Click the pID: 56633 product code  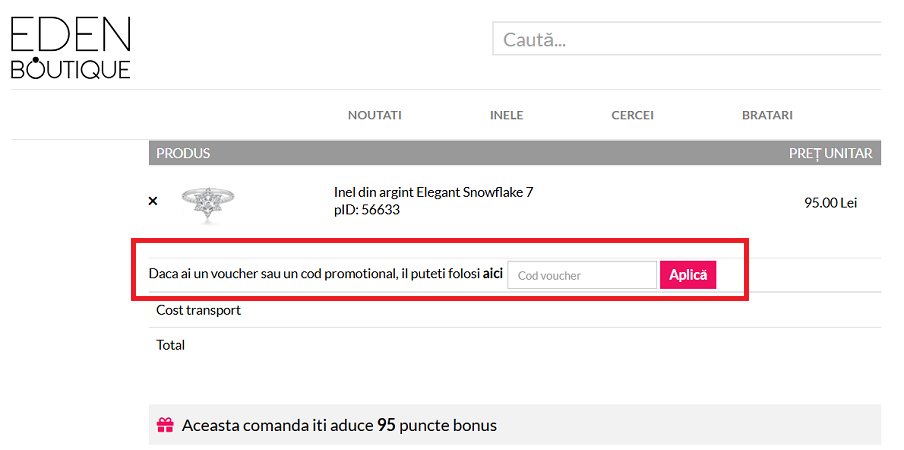click(367, 210)
